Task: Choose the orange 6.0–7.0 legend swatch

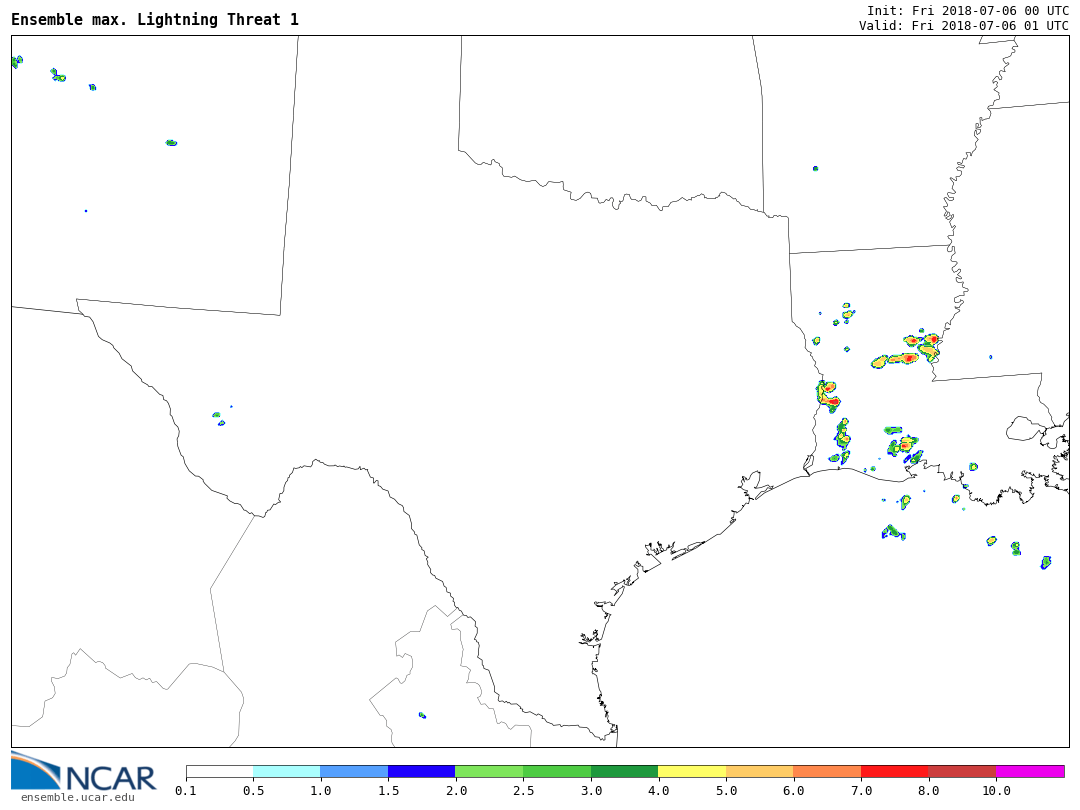Action: pos(827,771)
